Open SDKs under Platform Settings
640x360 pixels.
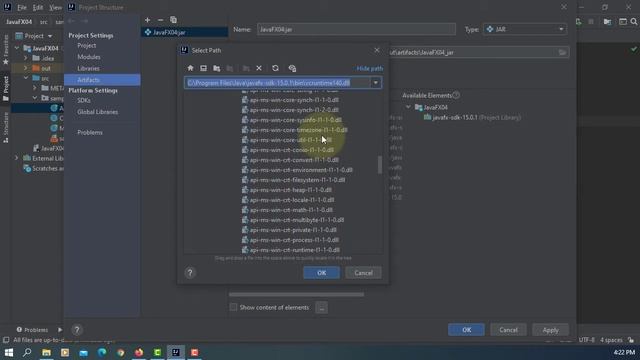[x=84, y=100]
